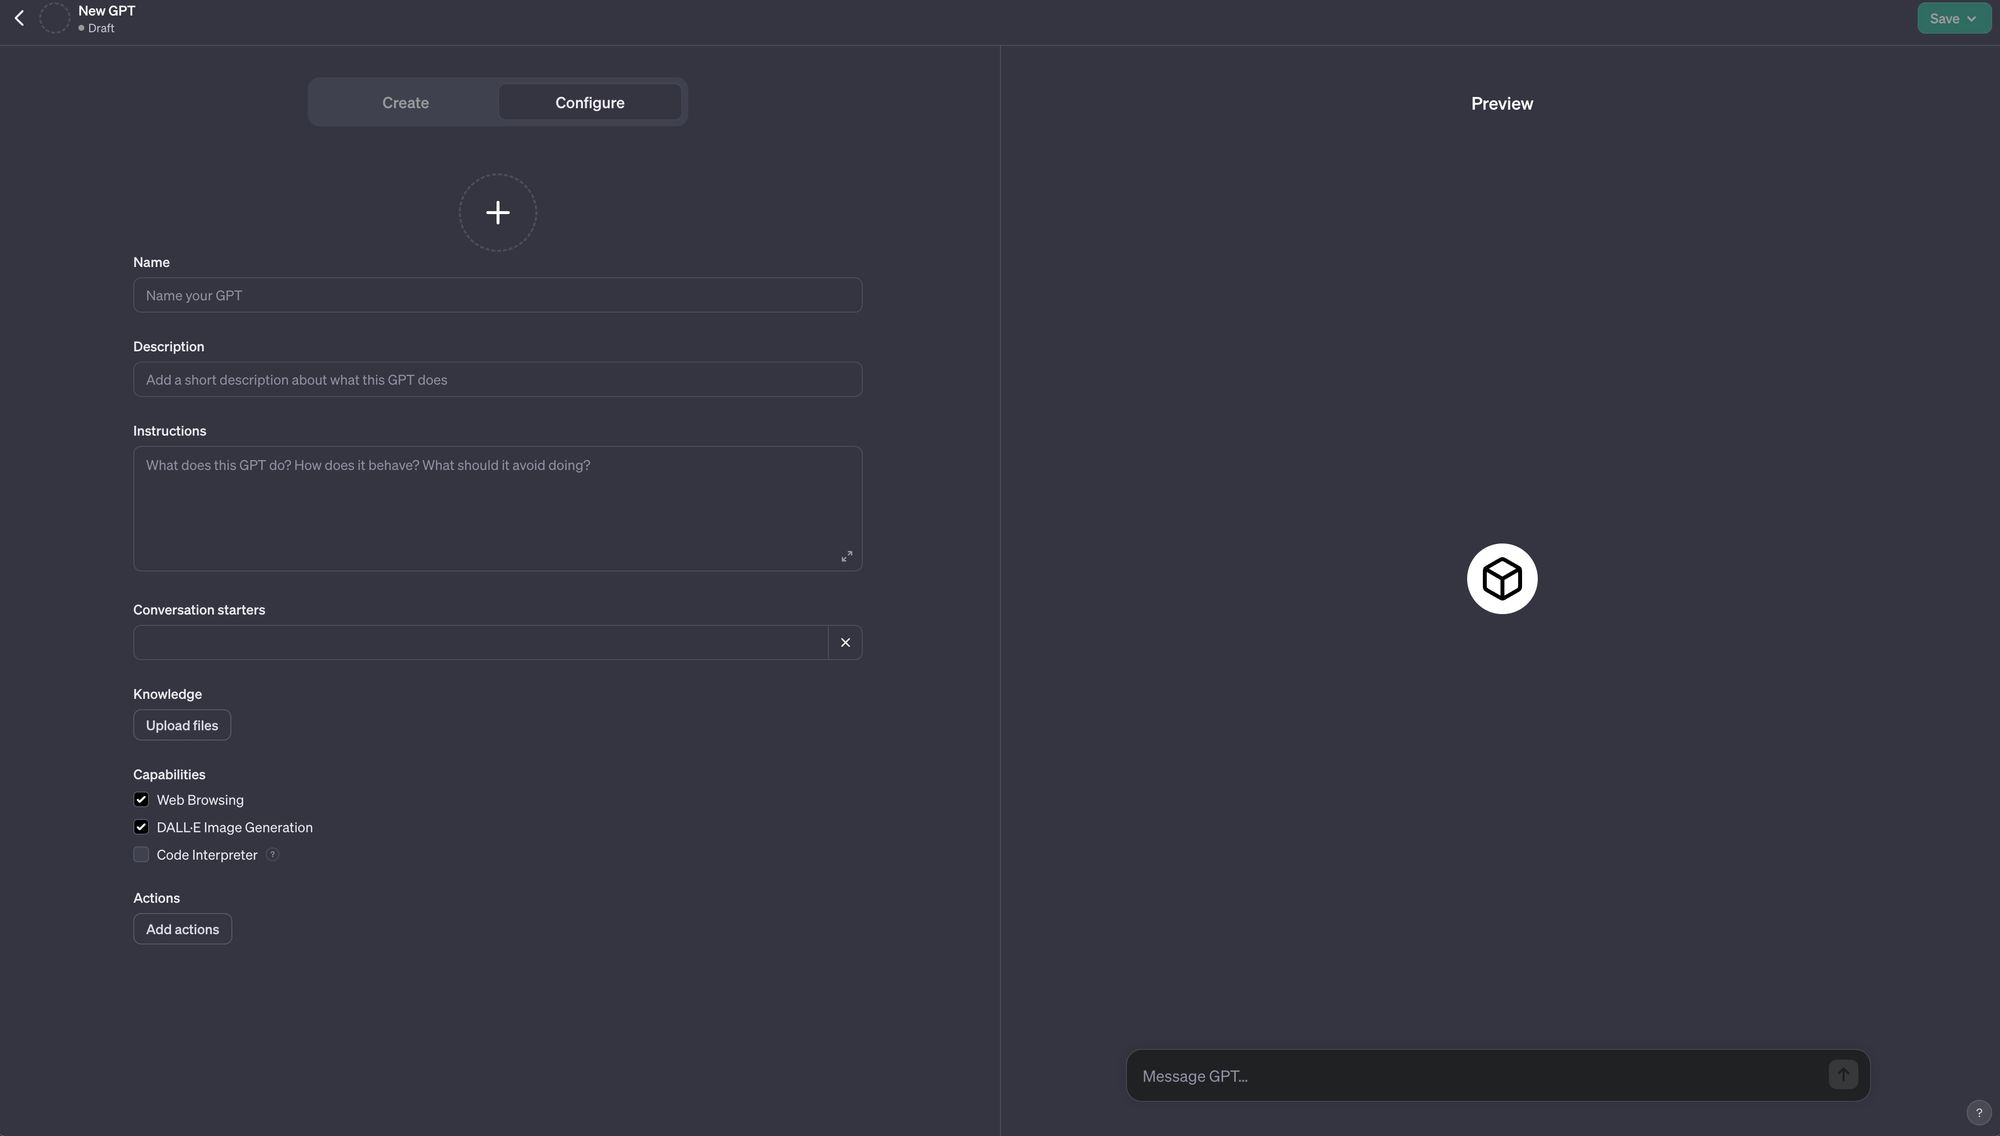The width and height of the screenshot is (2000, 1136).
Task: Show Code Interpreter help tooltip
Action: (272, 854)
